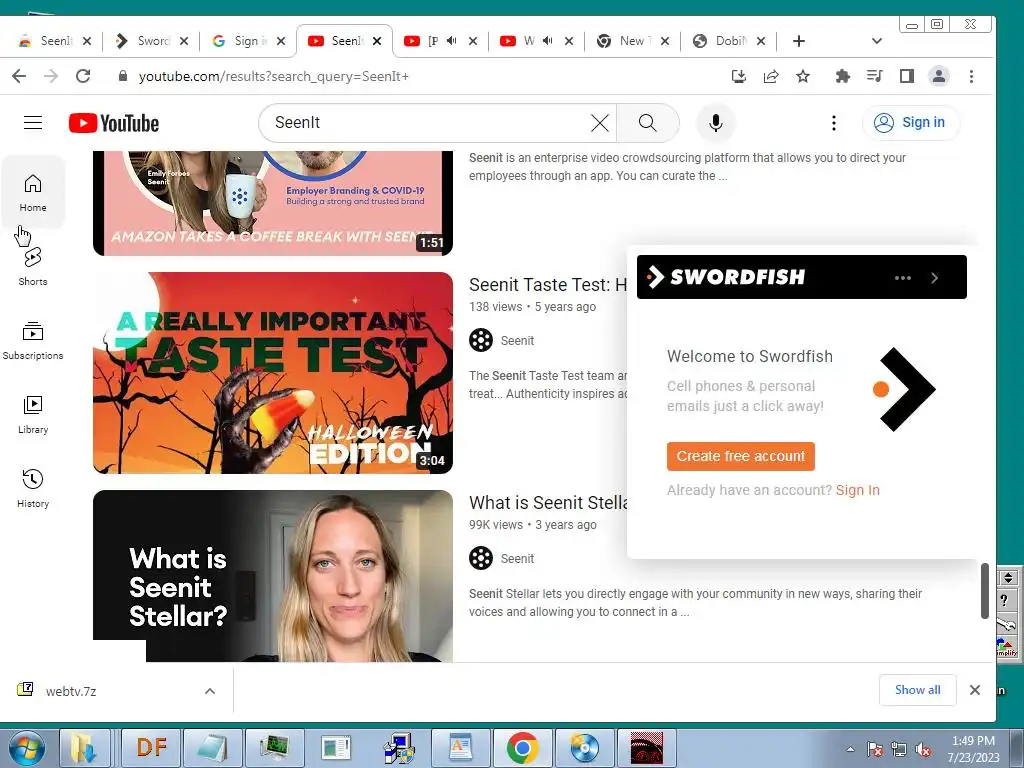Open Swordfish panel options dots
Viewport: 1024px width, 768px height.
click(x=903, y=278)
